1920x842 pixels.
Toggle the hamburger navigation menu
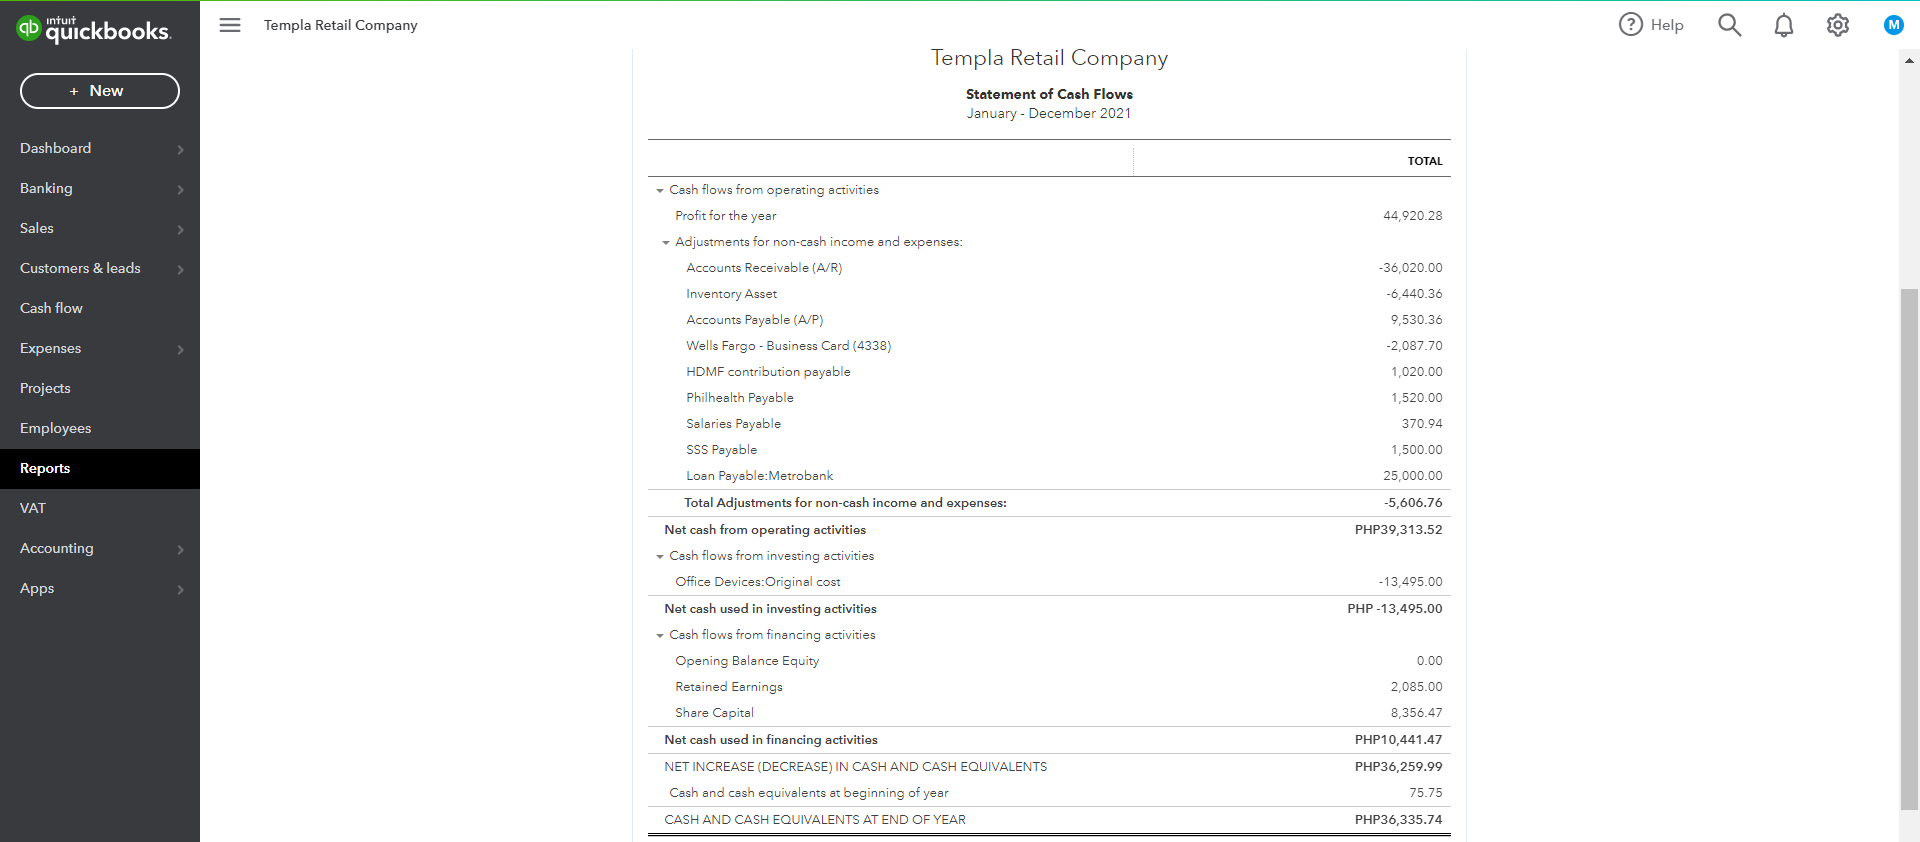(230, 25)
